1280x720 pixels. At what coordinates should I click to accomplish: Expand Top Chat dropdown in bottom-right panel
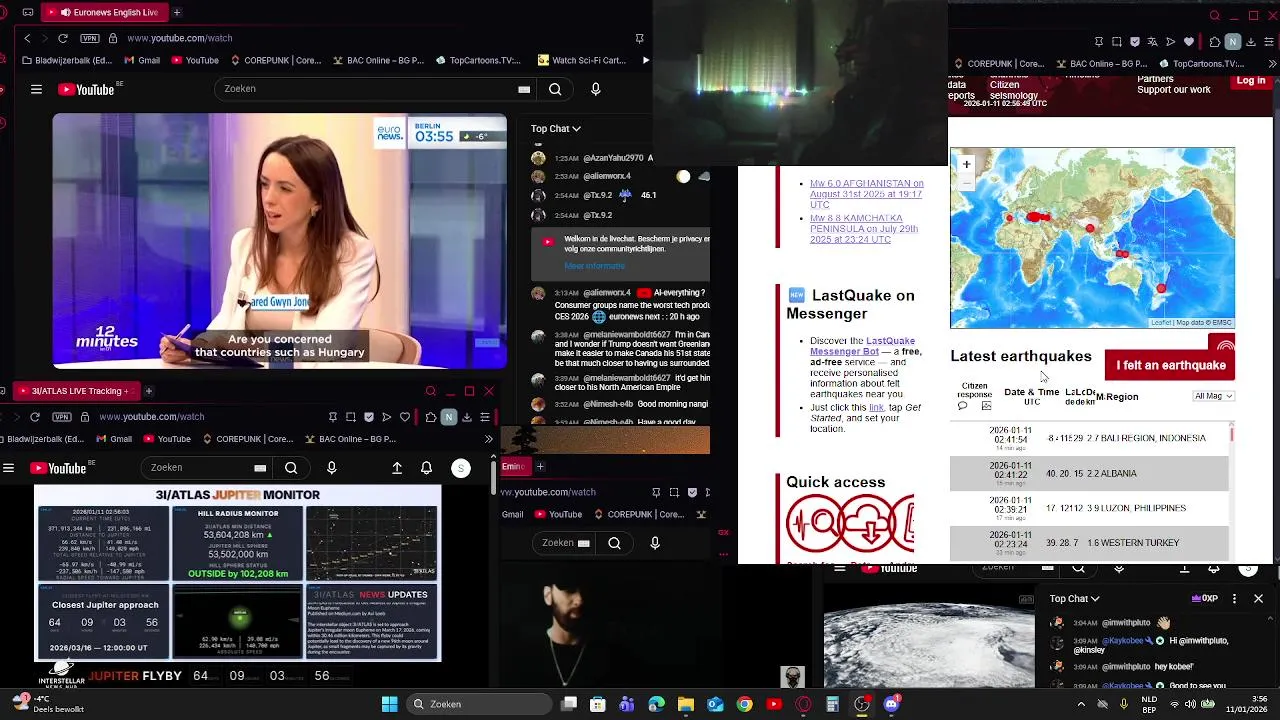pos(1074,599)
